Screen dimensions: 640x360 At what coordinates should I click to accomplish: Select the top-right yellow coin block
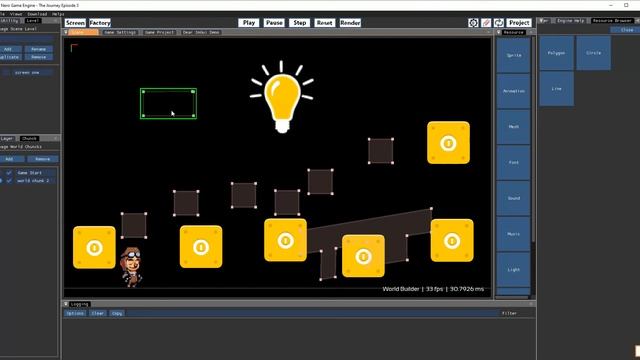(448, 143)
